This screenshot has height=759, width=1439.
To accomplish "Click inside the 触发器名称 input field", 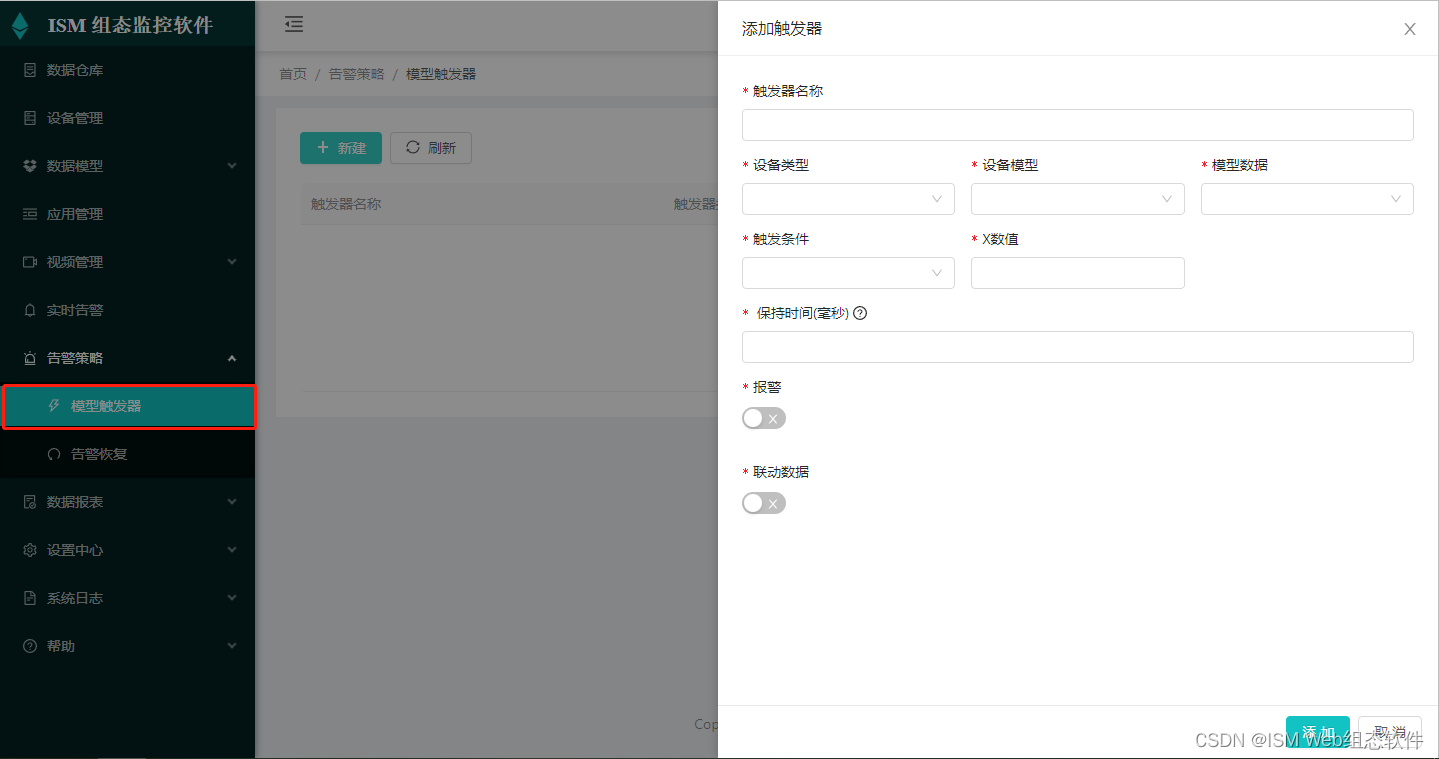I will tap(1077, 124).
